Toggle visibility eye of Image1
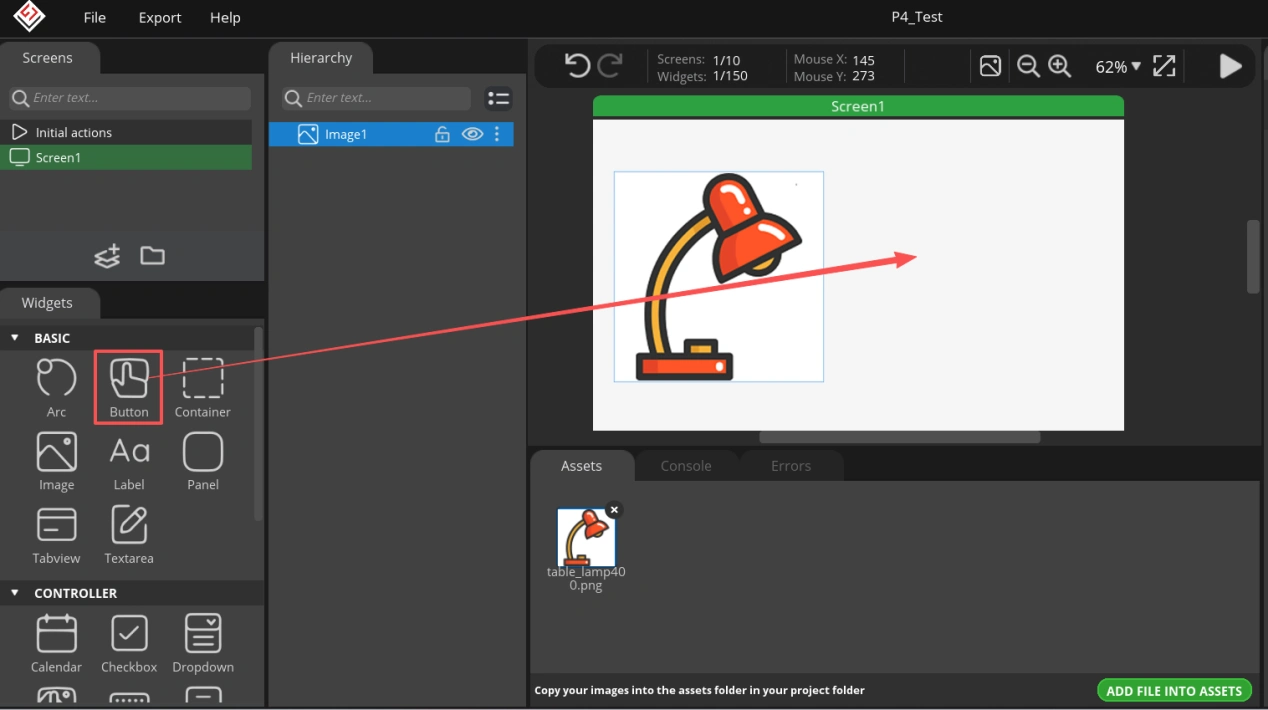This screenshot has width=1268, height=710. point(472,134)
